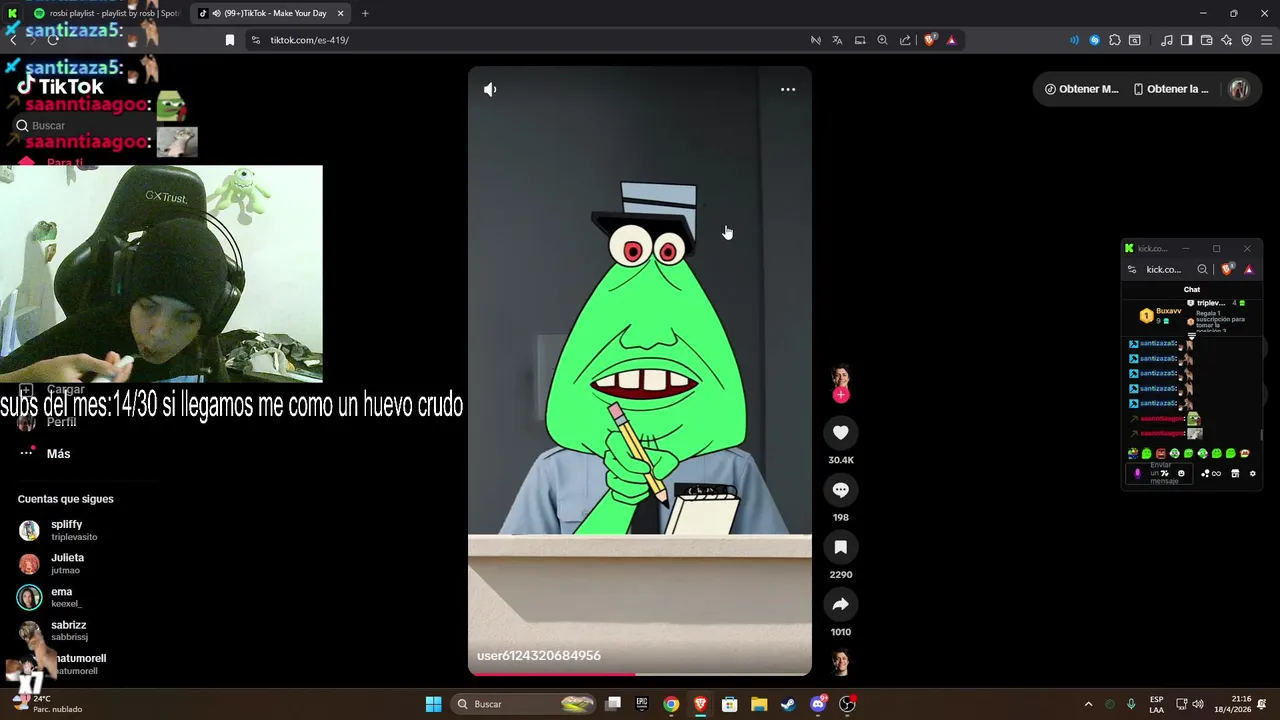Screen dimensions: 1280x720
Task: Open the Windows Start button
Action: [x=433, y=704]
